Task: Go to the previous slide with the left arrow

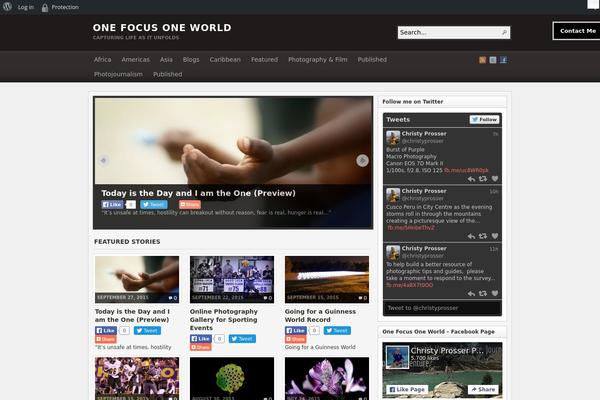Action: 103,160
